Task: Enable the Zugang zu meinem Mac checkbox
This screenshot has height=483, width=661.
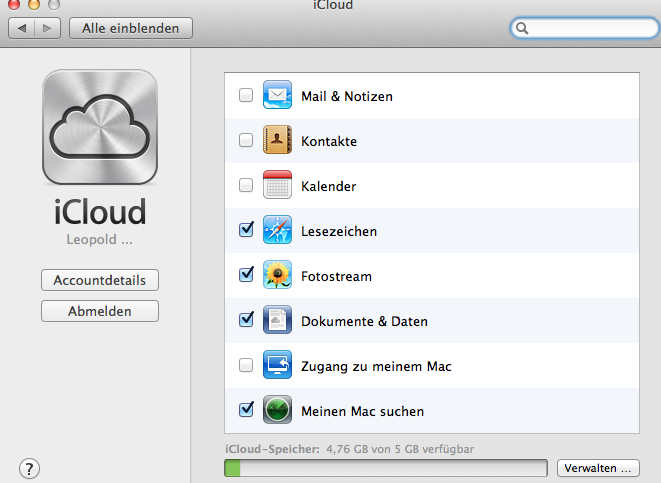Action: coord(246,365)
